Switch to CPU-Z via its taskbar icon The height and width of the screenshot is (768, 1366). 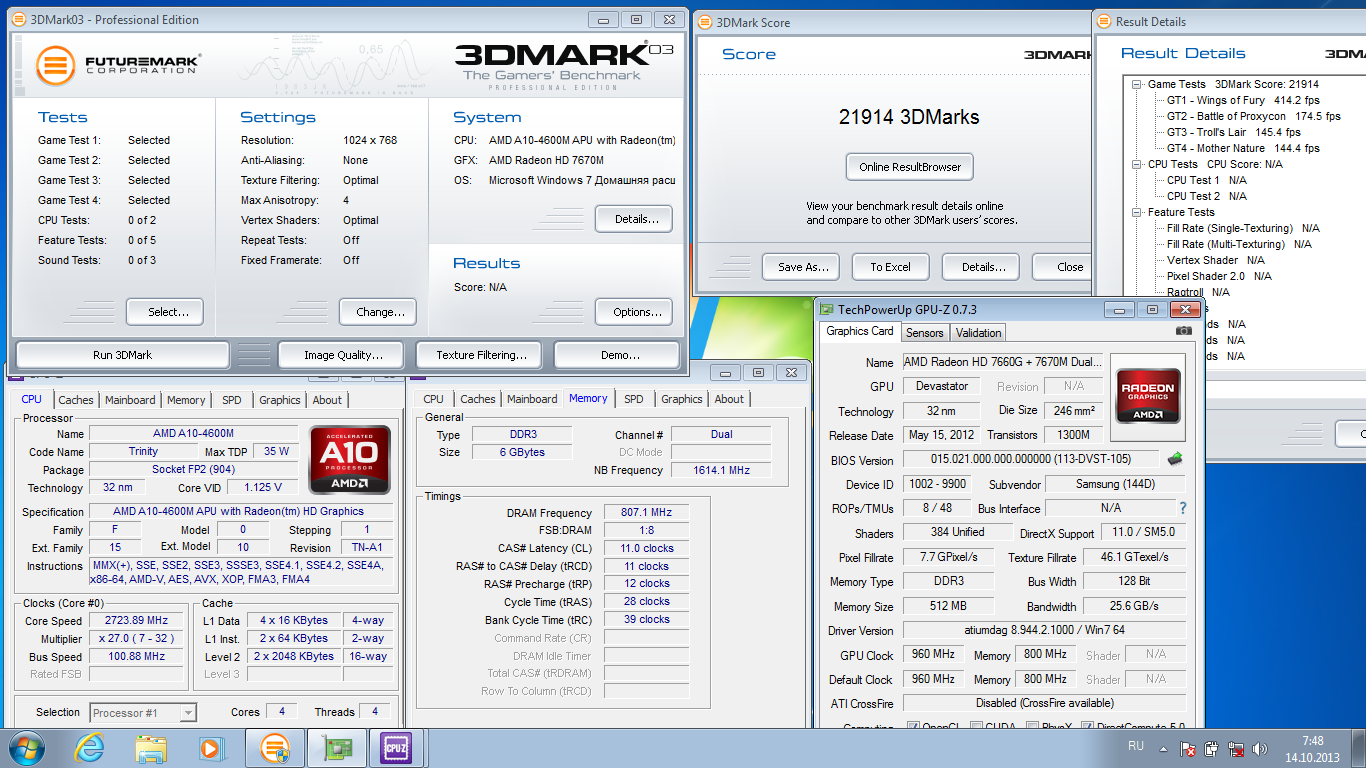tap(397, 747)
